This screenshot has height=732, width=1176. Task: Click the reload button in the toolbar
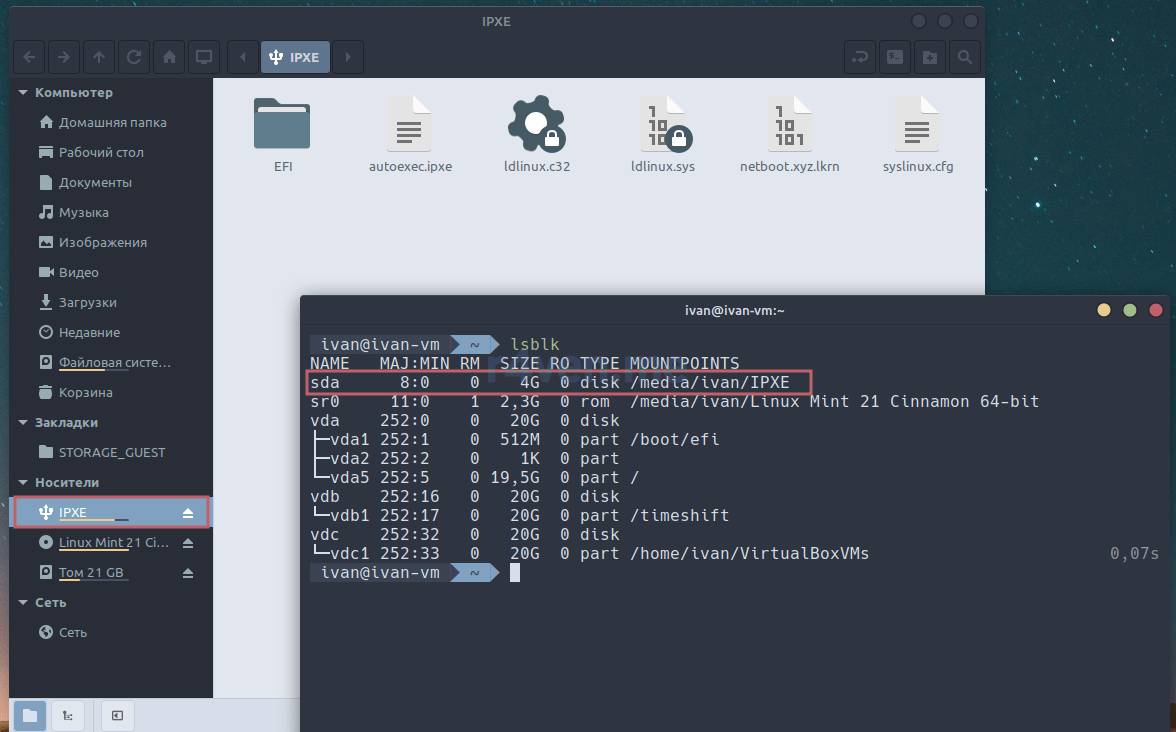coord(134,57)
